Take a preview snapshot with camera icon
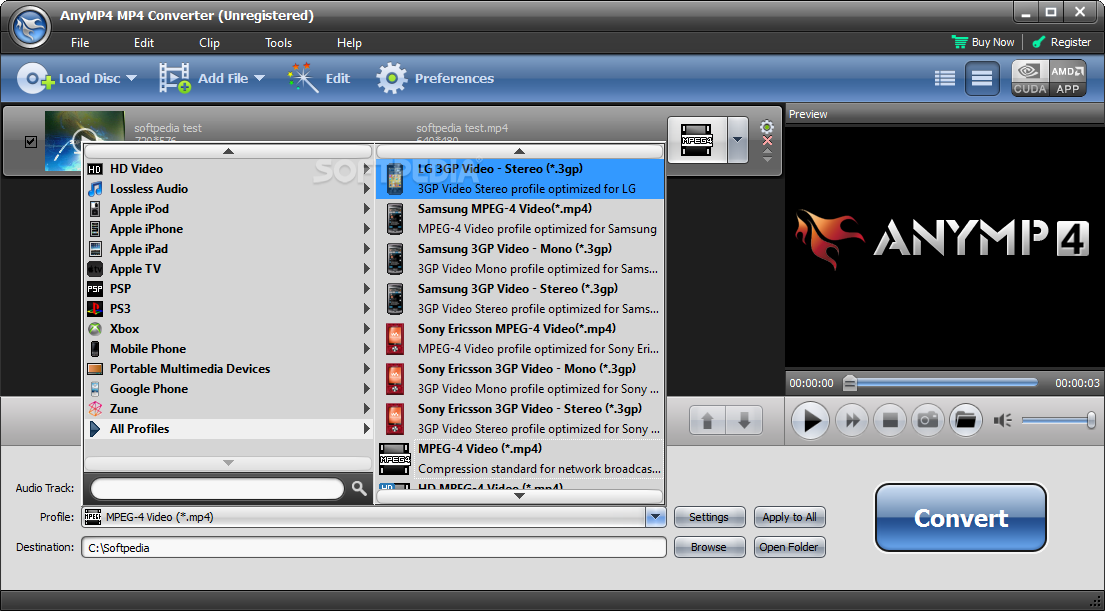Screen dimensions: 1105x611 pos(927,421)
